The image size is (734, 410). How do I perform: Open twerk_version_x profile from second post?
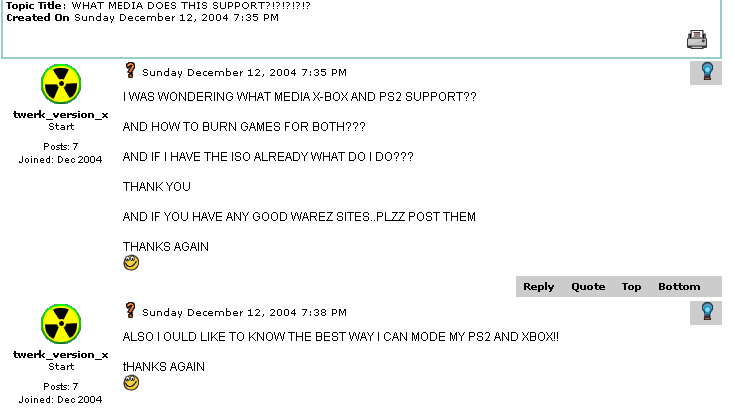coord(61,354)
